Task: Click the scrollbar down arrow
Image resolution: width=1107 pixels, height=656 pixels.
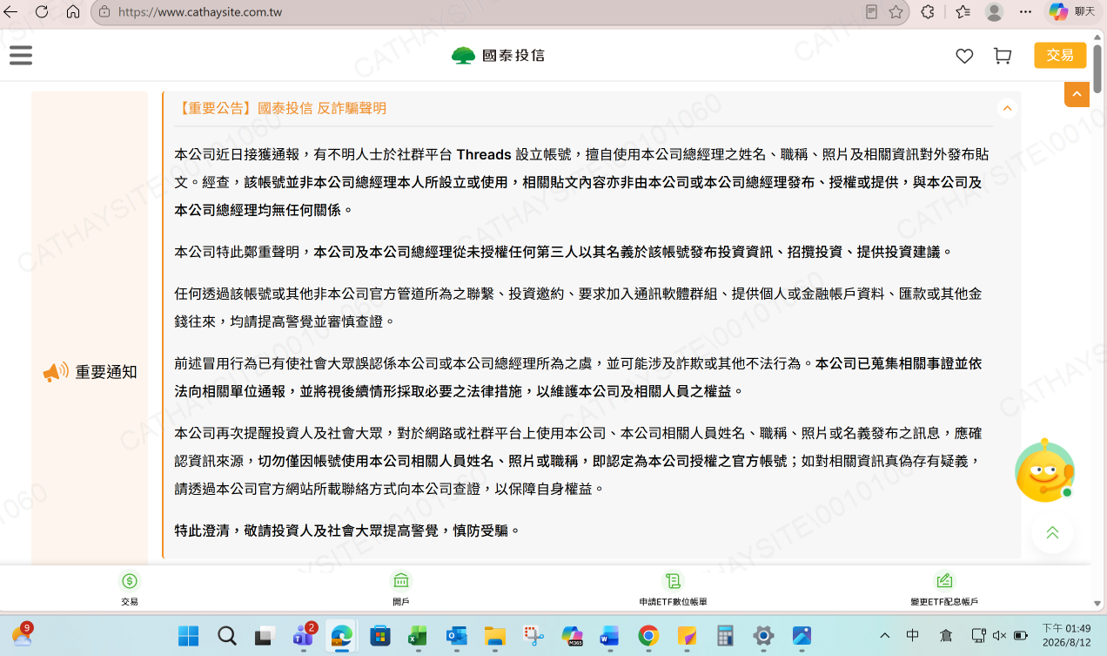Action: (1097, 603)
